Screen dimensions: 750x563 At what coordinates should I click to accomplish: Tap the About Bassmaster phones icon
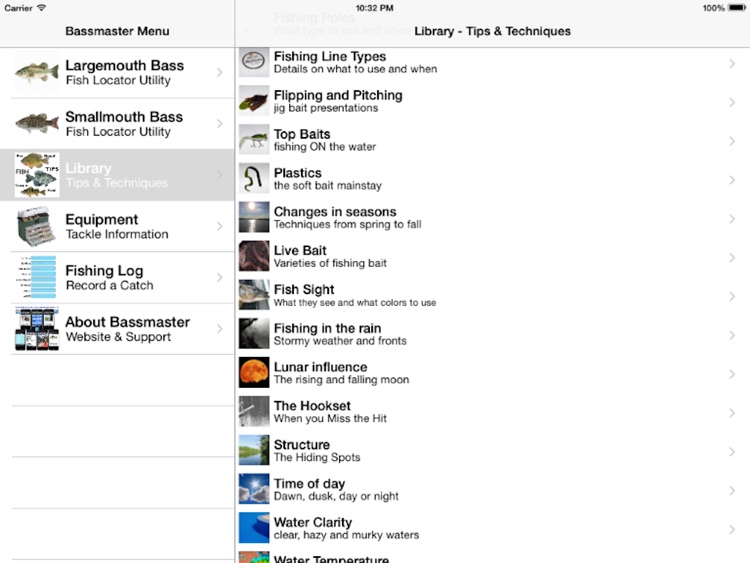pyautogui.click(x=37, y=329)
